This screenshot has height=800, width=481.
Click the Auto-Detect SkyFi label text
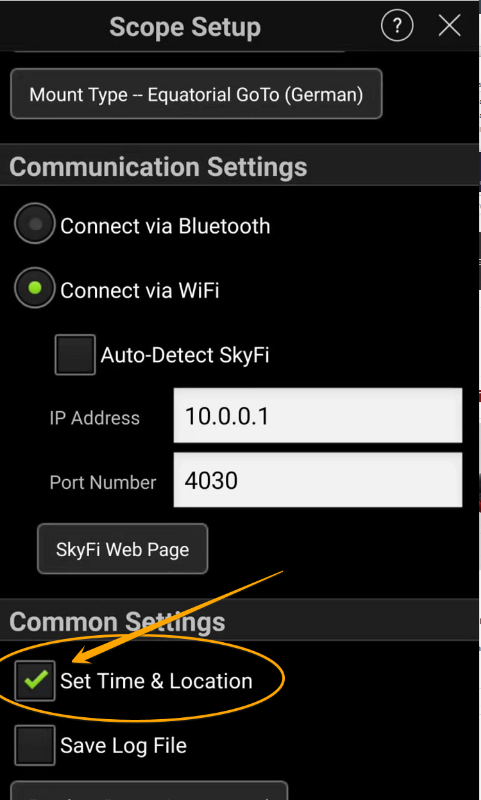click(185, 355)
